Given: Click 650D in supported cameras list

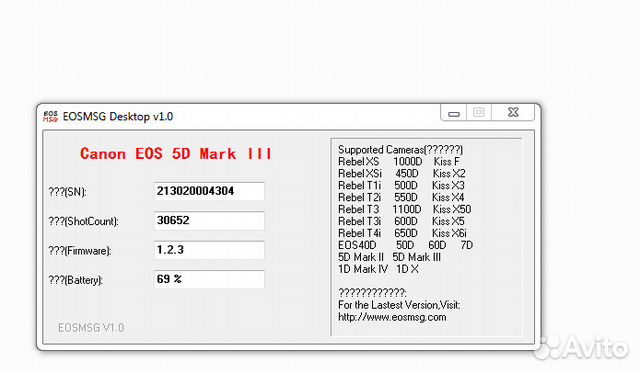Looking at the screenshot, I should coord(406,233).
